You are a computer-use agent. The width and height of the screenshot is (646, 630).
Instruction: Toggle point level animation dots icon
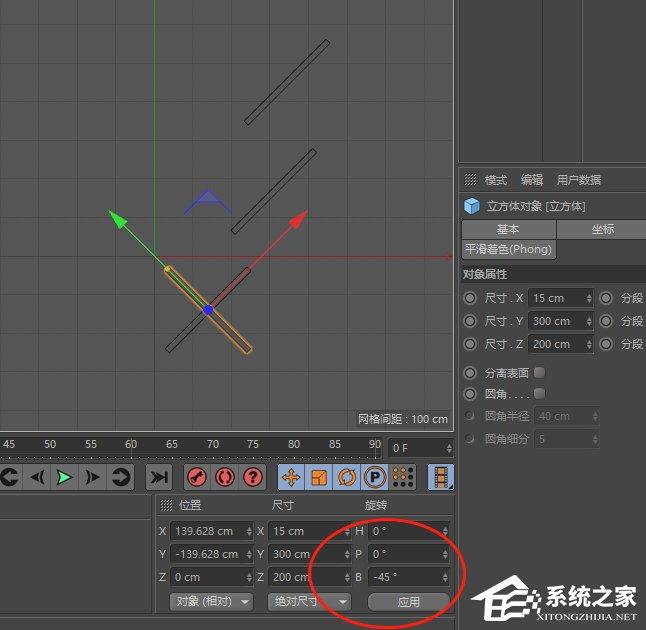[403, 477]
